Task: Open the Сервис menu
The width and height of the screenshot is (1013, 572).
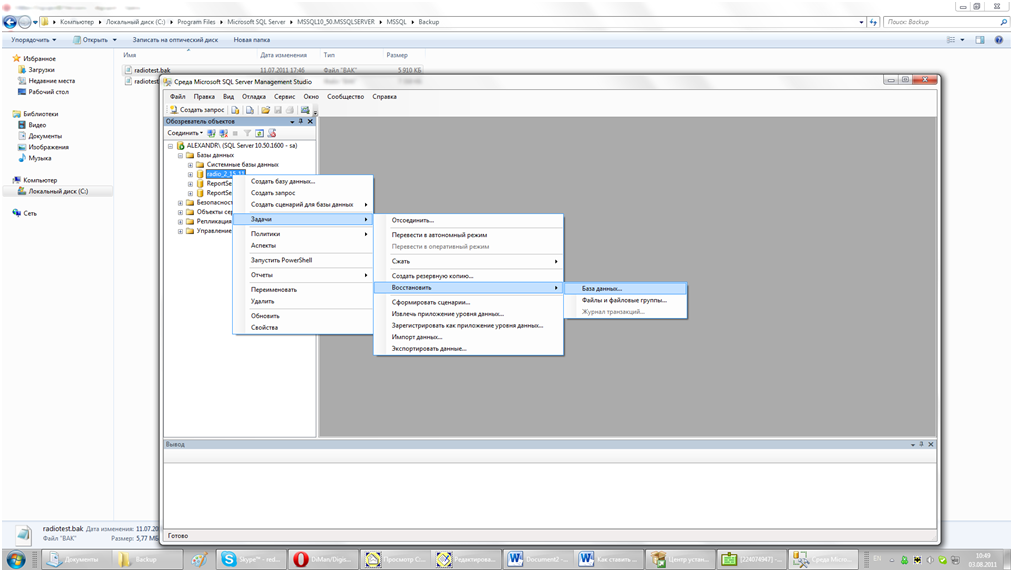Action: 284,97
